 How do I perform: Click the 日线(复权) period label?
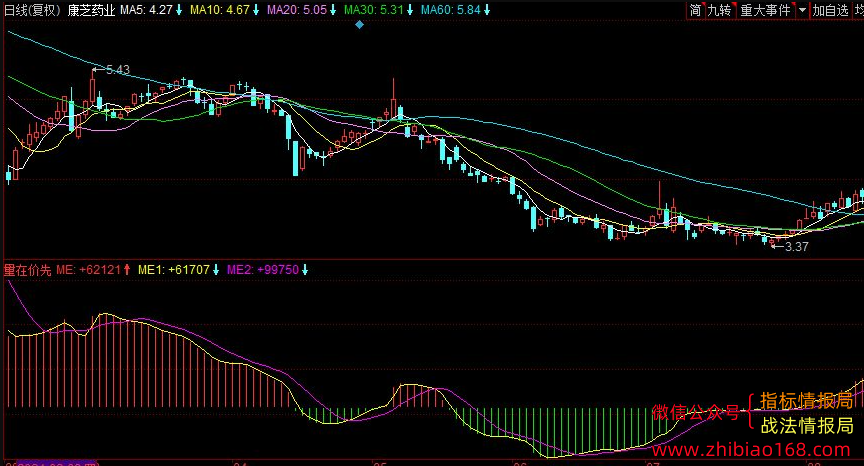coord(33,10)
